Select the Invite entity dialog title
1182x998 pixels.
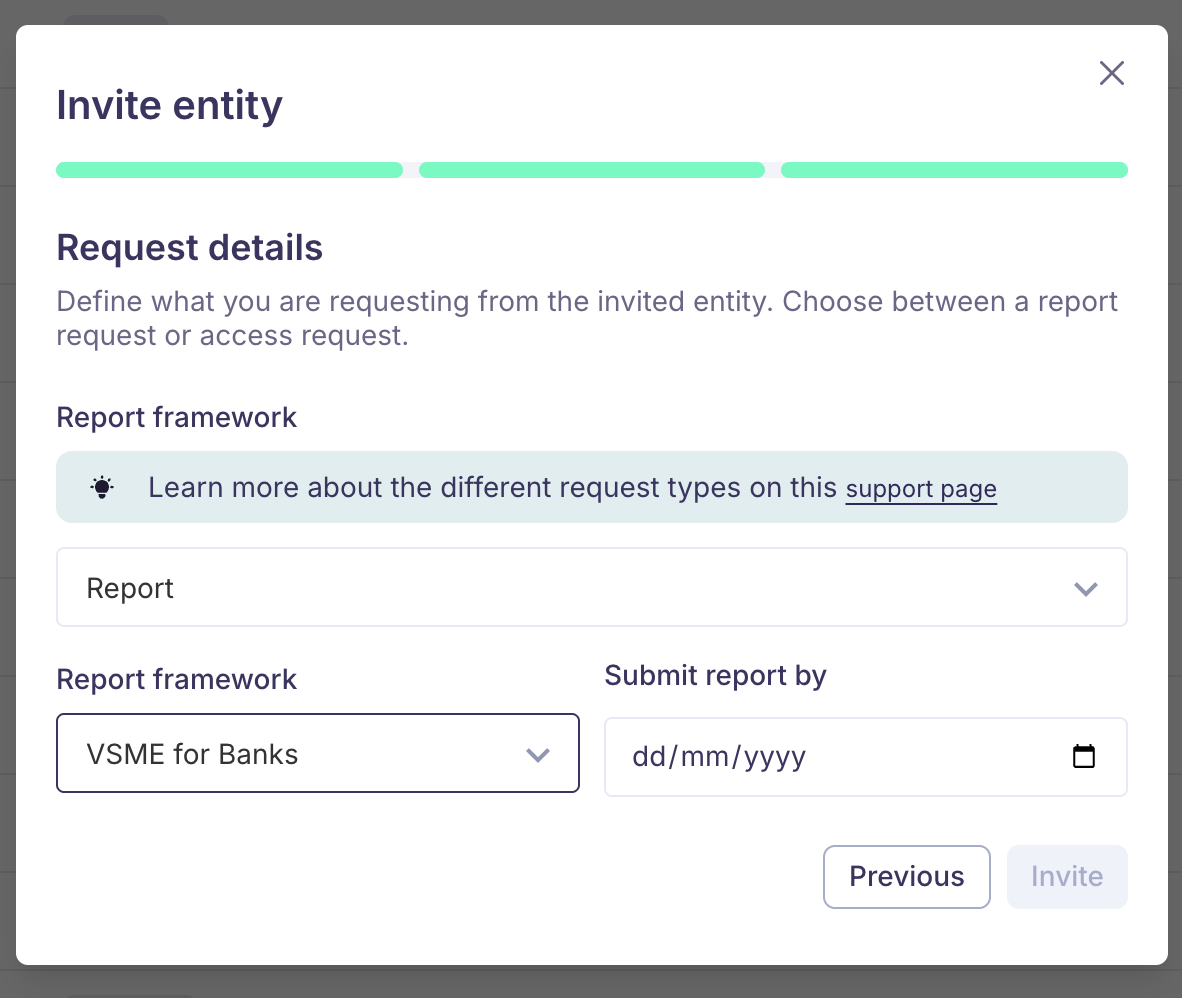[169, 105]
